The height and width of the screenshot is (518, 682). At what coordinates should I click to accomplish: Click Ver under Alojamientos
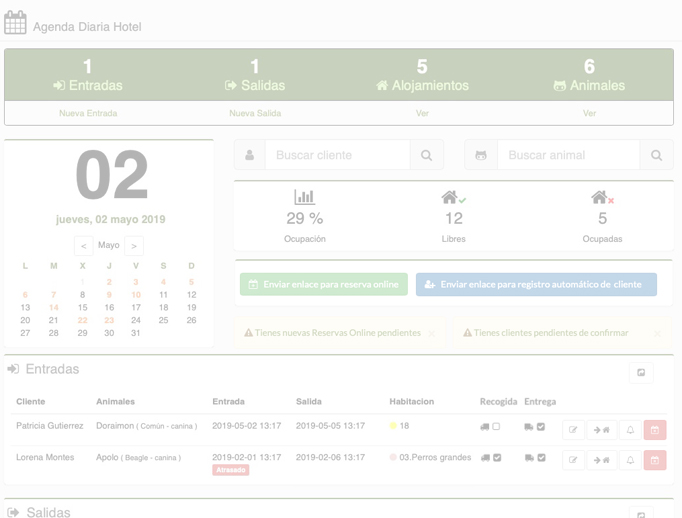click(422, 113)
